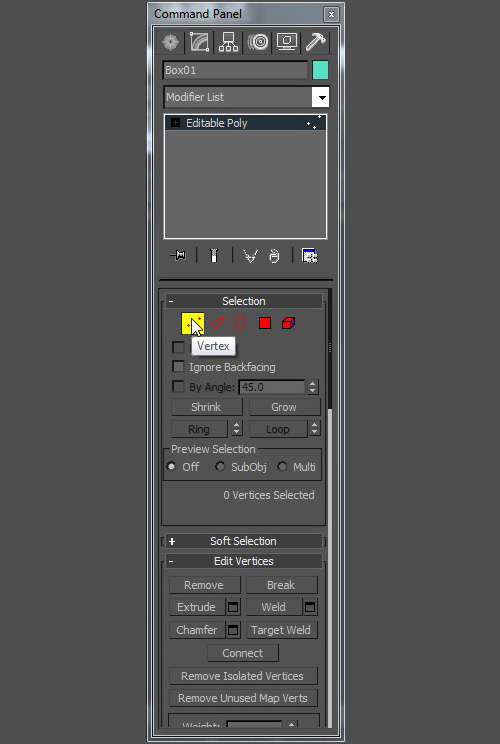Image resolution: width=500 pixels, height=744 pixels.
Task: Open the Hierarchy tab
Action: pyautogui.click(x=228, y=42)
